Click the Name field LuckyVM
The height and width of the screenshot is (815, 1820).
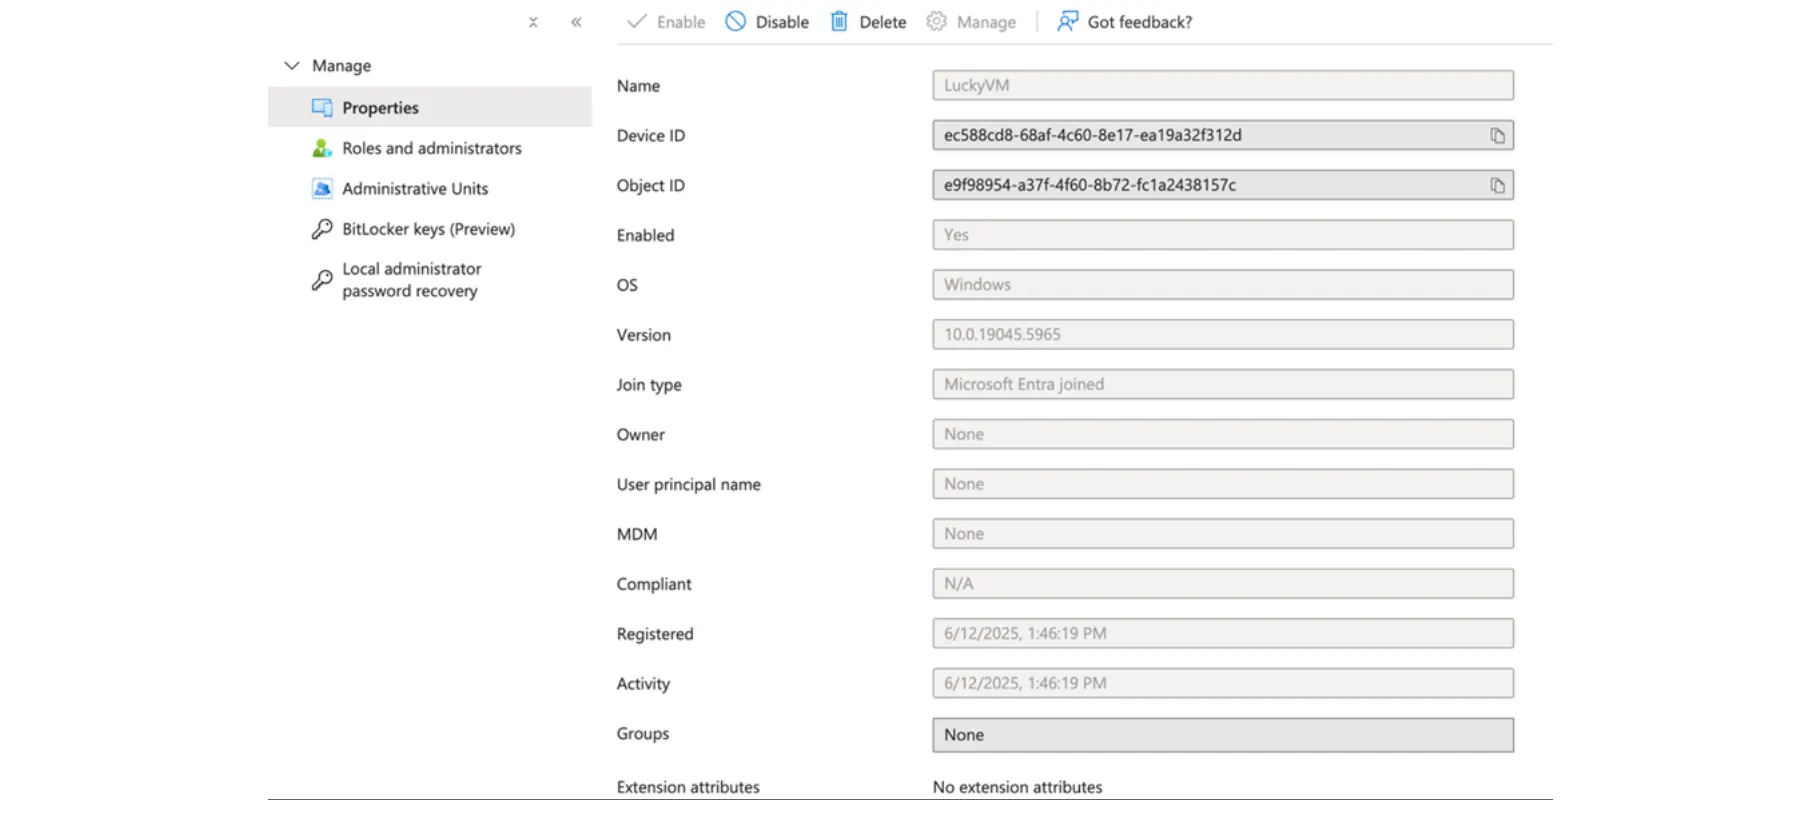click(1223, 86)
